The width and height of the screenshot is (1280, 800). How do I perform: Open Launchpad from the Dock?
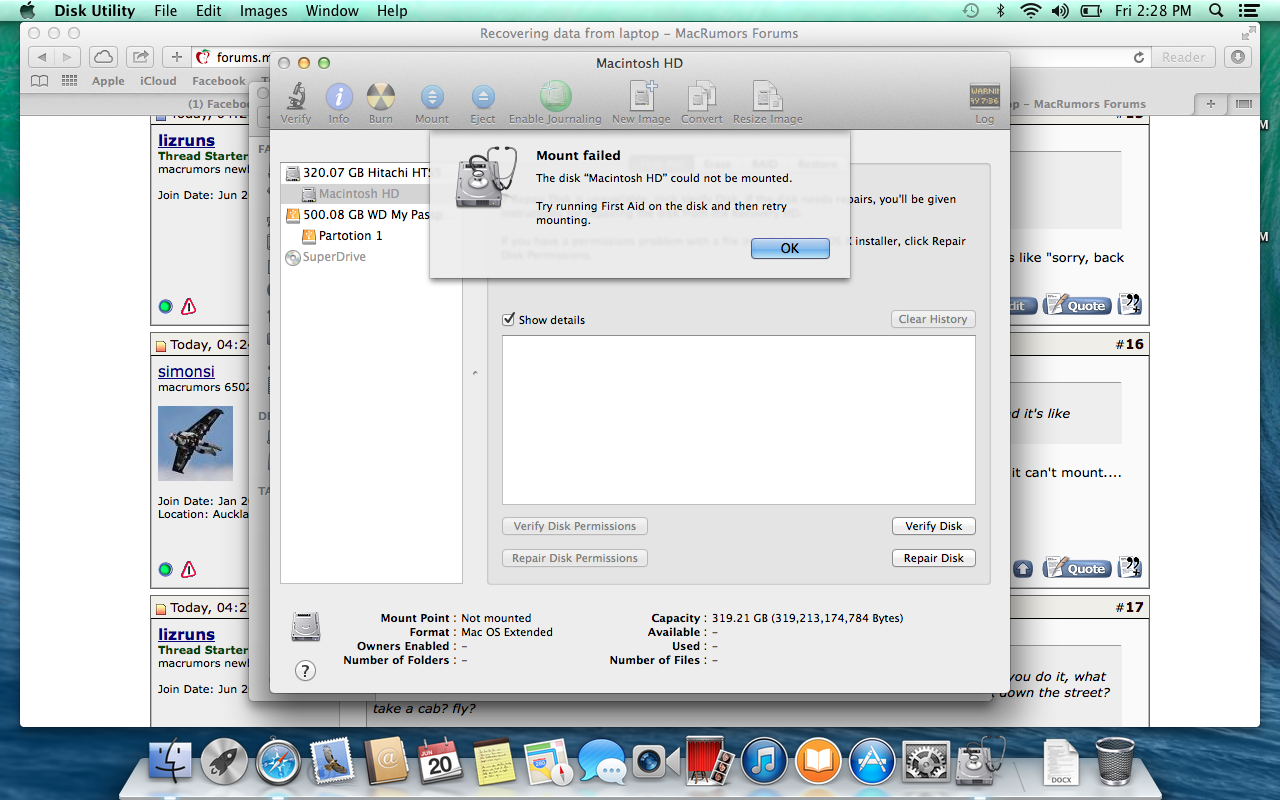(x=224, y=763)
